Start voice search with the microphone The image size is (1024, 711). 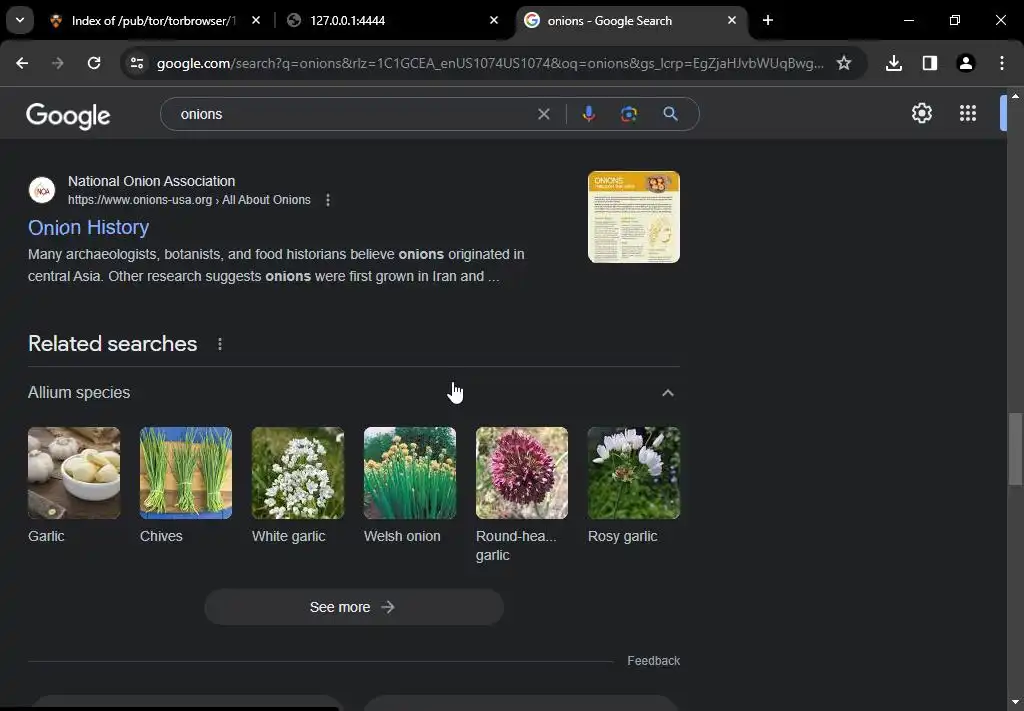click(588, 114)
